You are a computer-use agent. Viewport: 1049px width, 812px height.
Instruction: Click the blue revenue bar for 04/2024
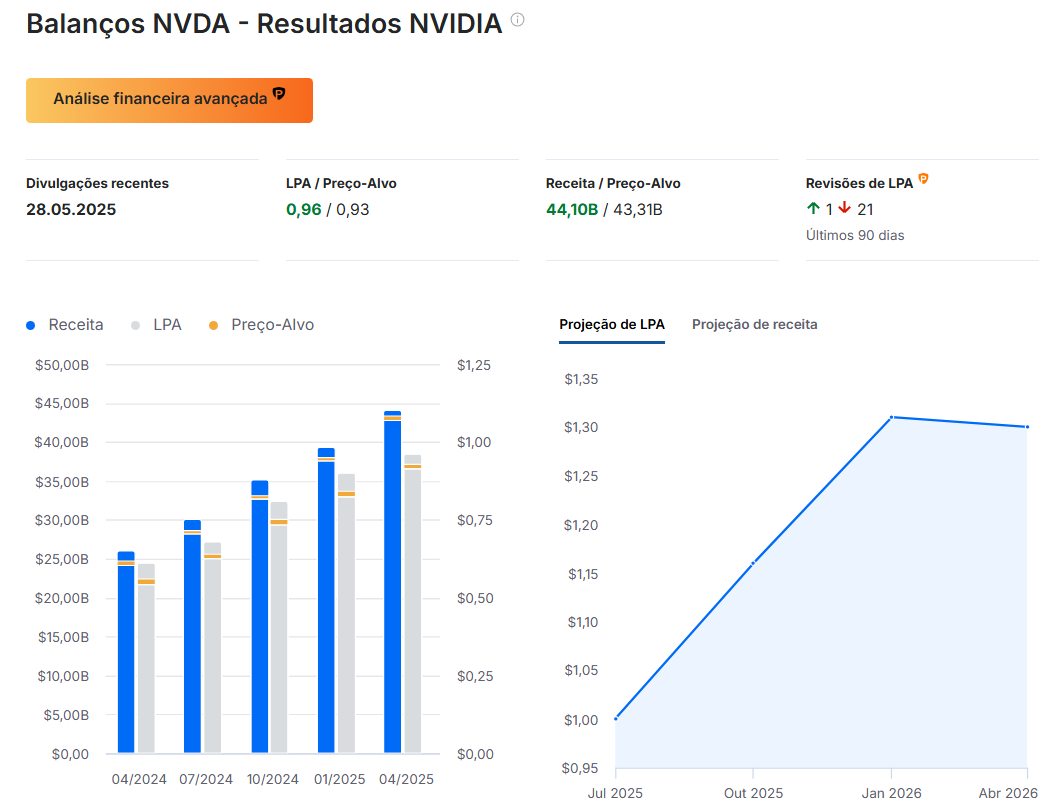pyautogui.click(x=126, y=652)
